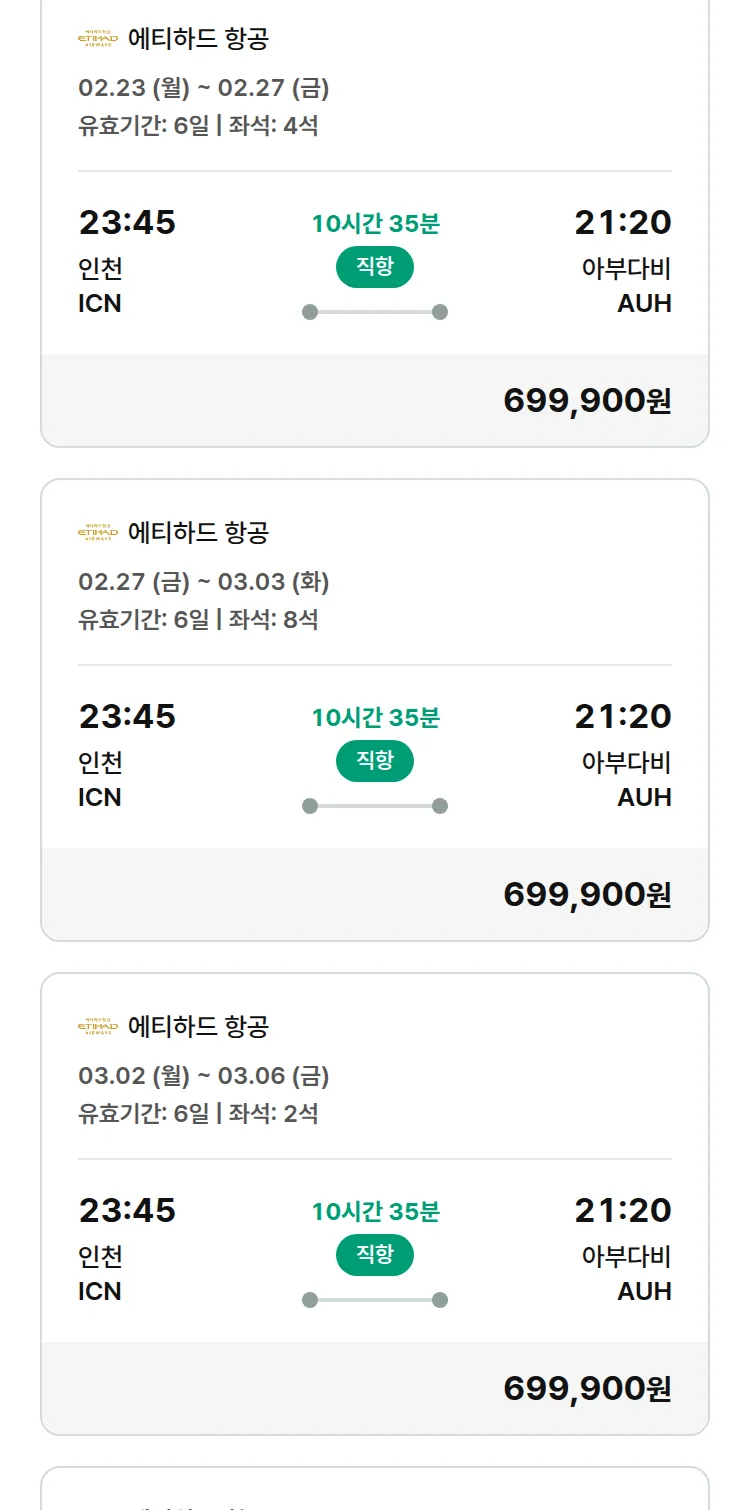Image resolution: width=750 pixels, height=1510 pixels.
Task: Tap the 직항 badge on the 2-seat flight
Action: (x=374, y=1255)
